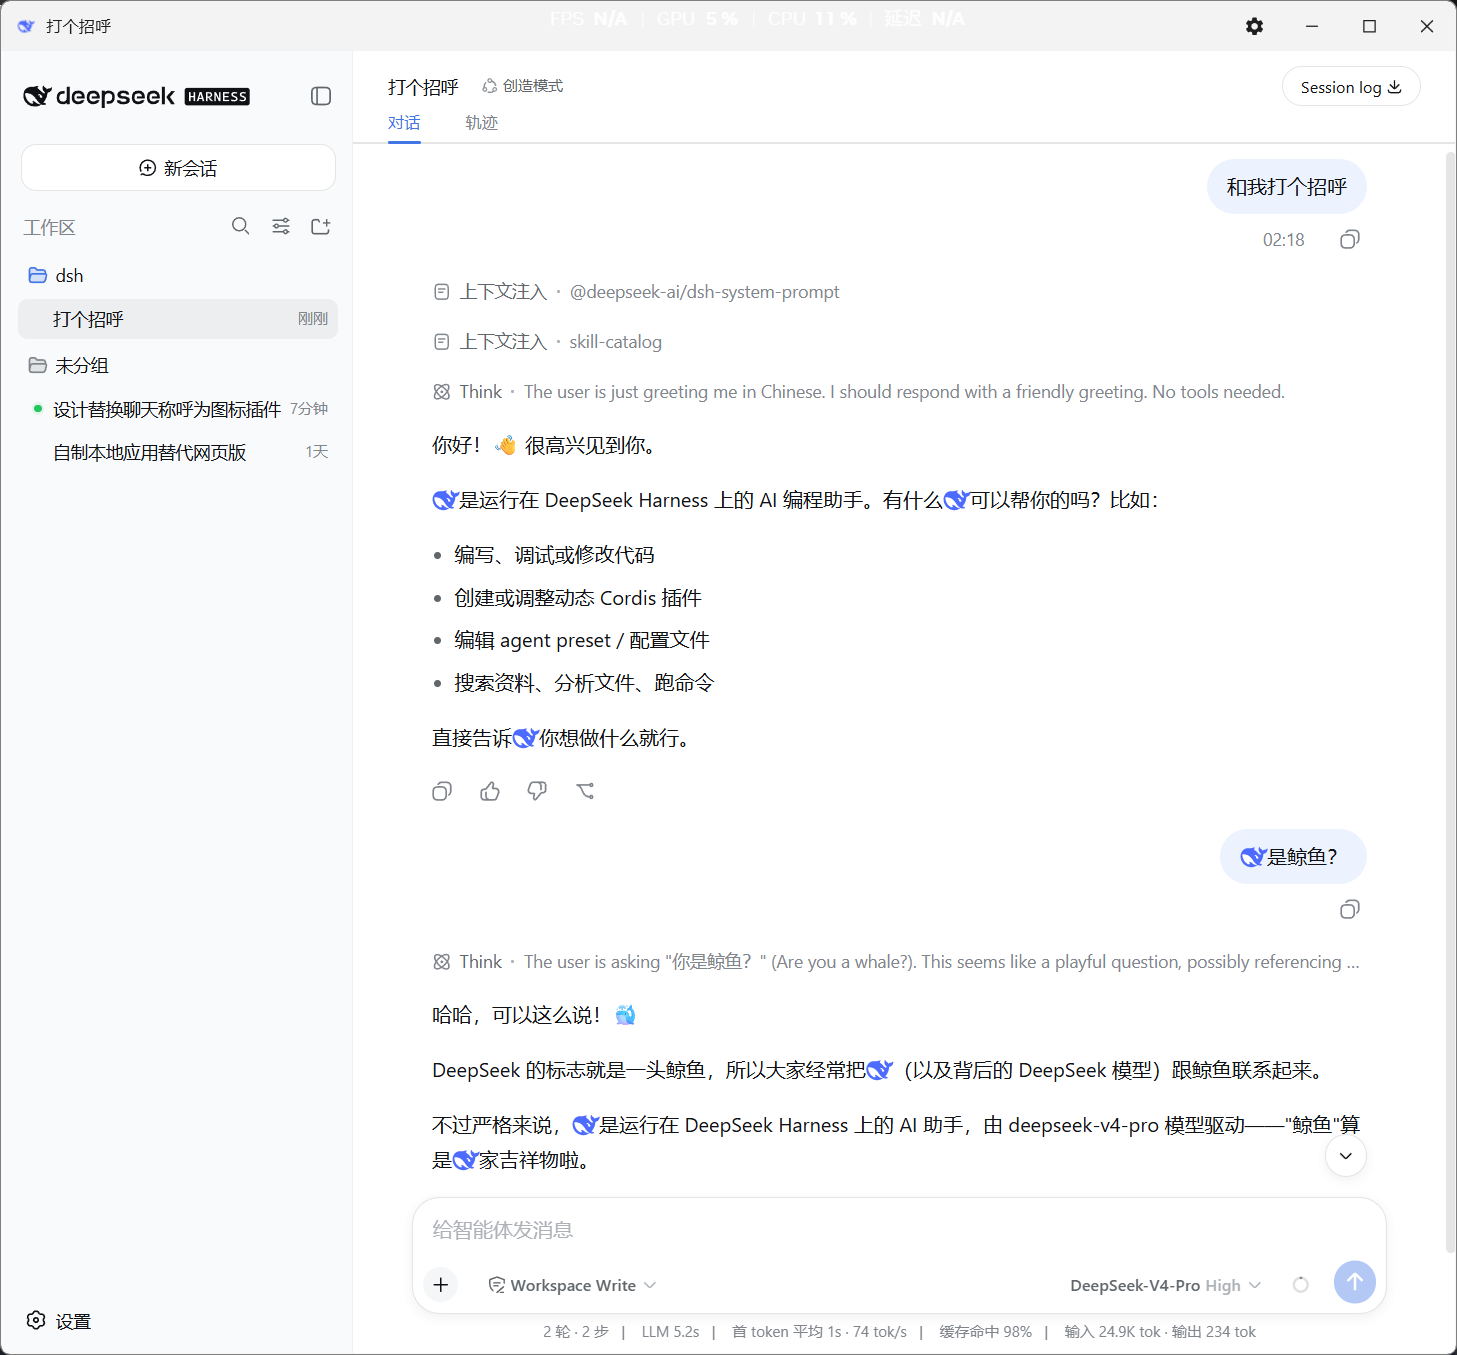Image resolution: width=1457 pixels, height=1355 pixels.
Task: Search the workspace with magnifier icon
Action: (241, 227)
